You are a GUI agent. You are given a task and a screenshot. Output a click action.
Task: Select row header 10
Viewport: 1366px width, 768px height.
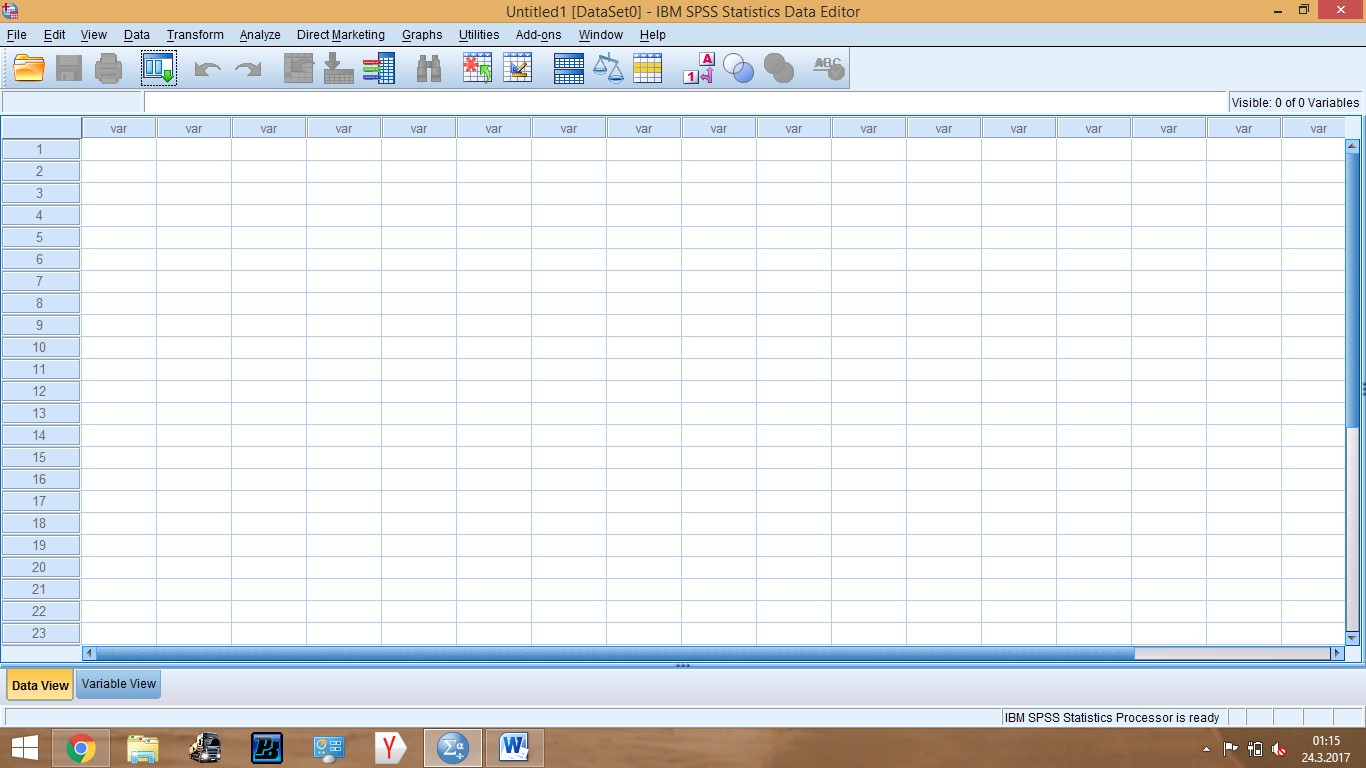40,347
